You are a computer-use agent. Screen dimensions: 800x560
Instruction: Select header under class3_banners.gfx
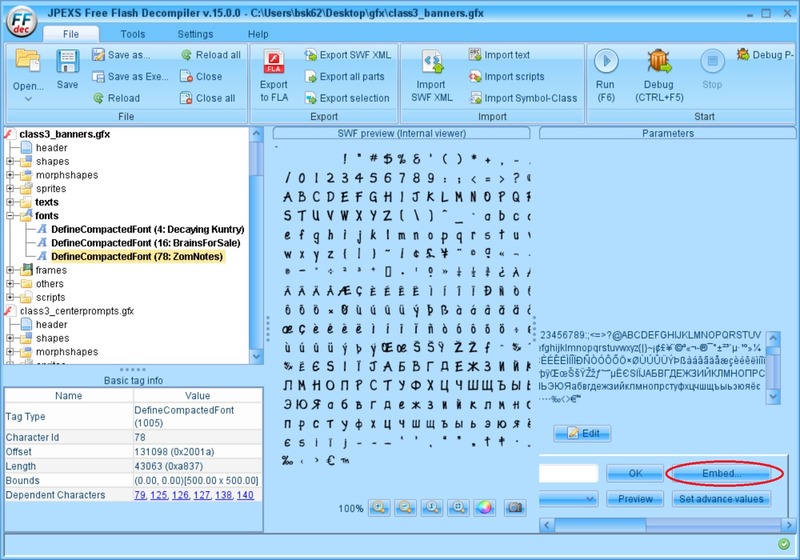[51, 148]
